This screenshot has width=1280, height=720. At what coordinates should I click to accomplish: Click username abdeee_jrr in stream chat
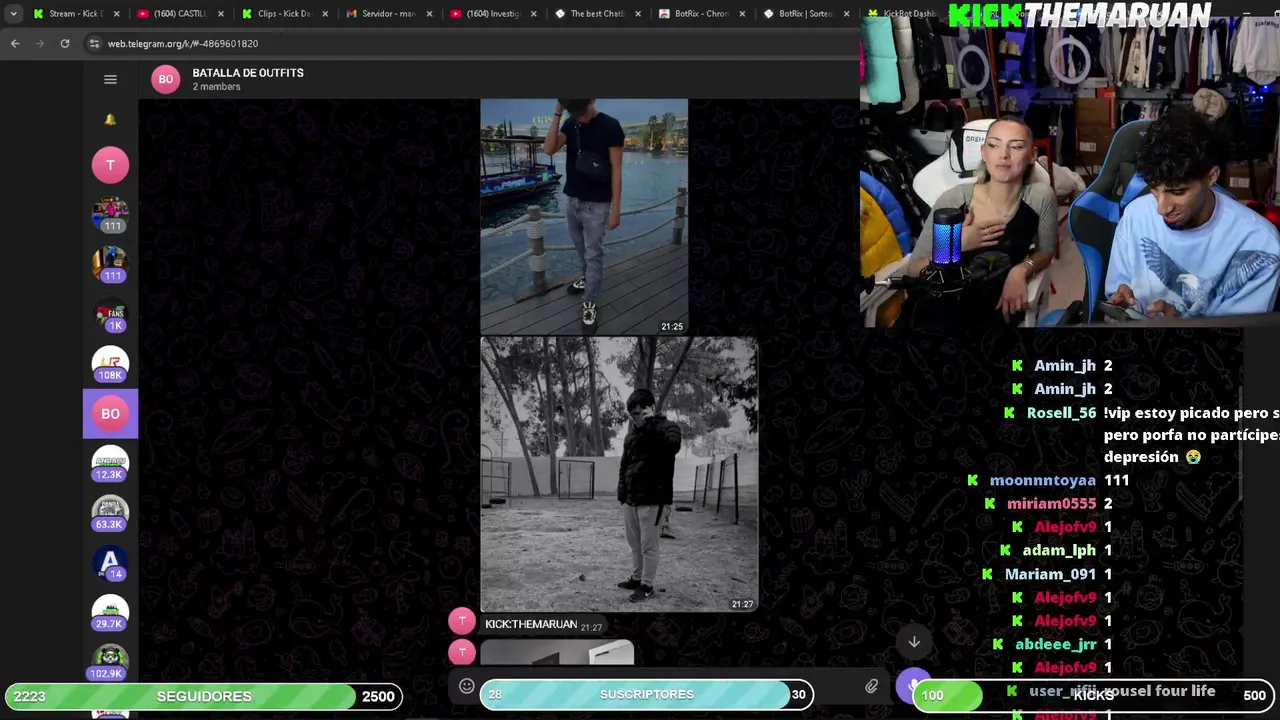coord(1055,644)
